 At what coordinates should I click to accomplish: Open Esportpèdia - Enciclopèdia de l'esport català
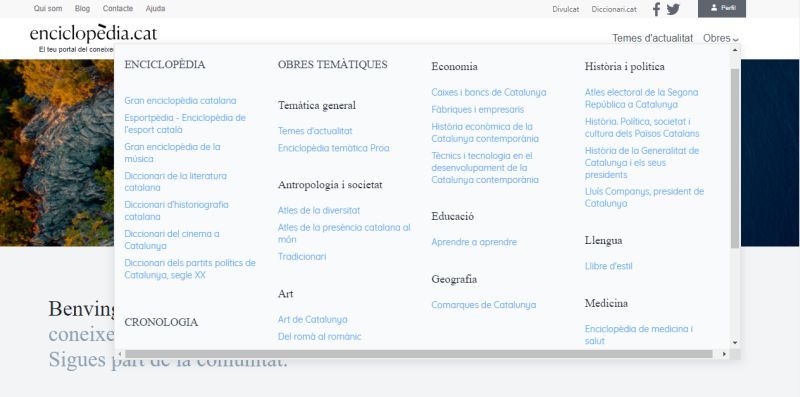tap(185, 123)
